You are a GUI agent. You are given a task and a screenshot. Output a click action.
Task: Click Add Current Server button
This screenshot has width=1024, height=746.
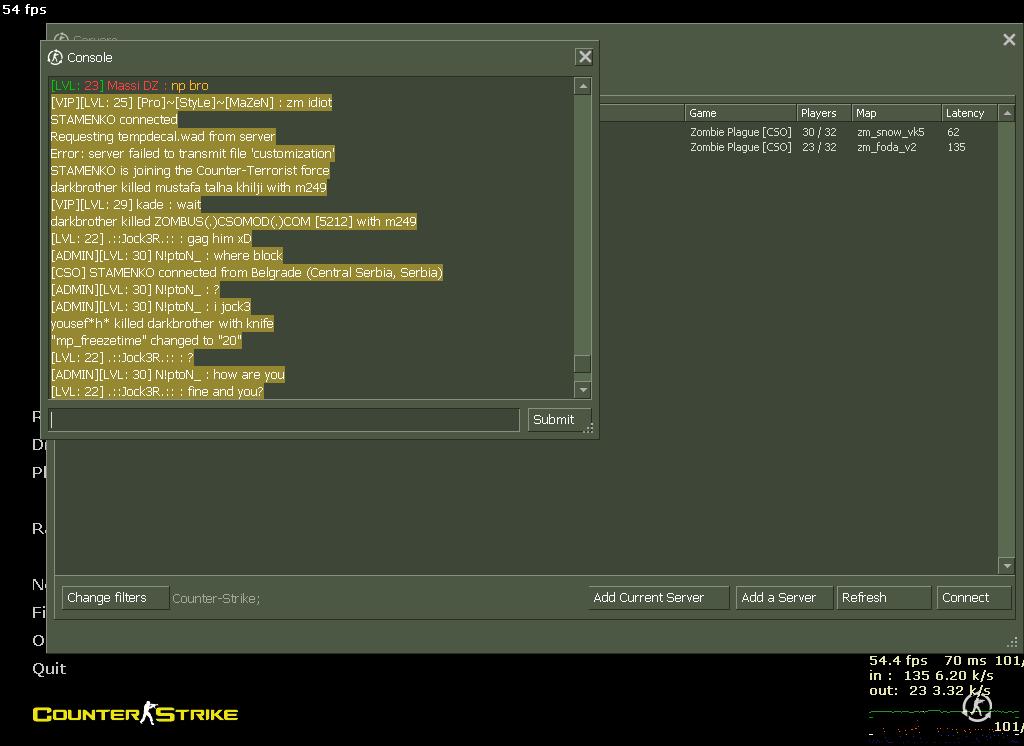click(x=659, y=598)
